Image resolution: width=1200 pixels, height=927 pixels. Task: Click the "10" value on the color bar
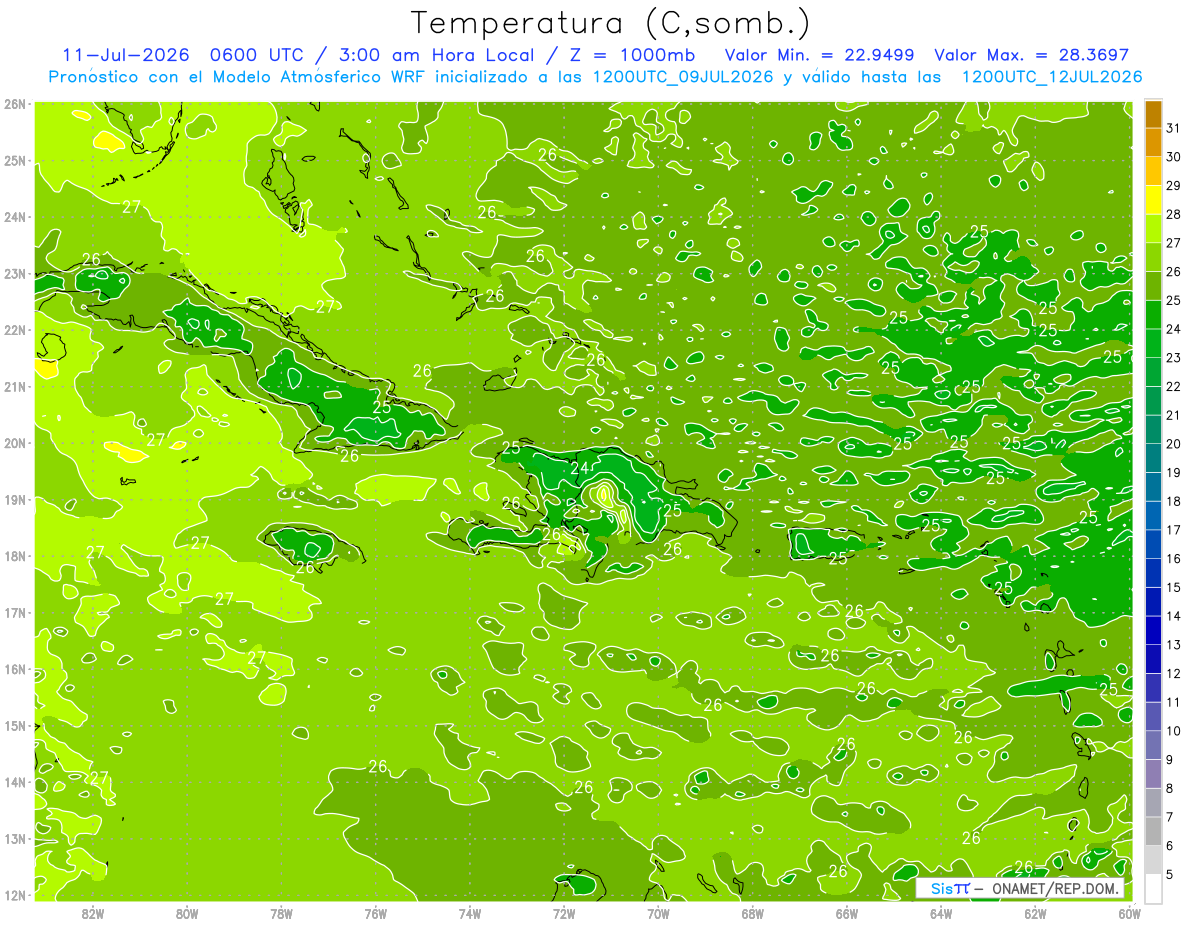coord(1174,730)
